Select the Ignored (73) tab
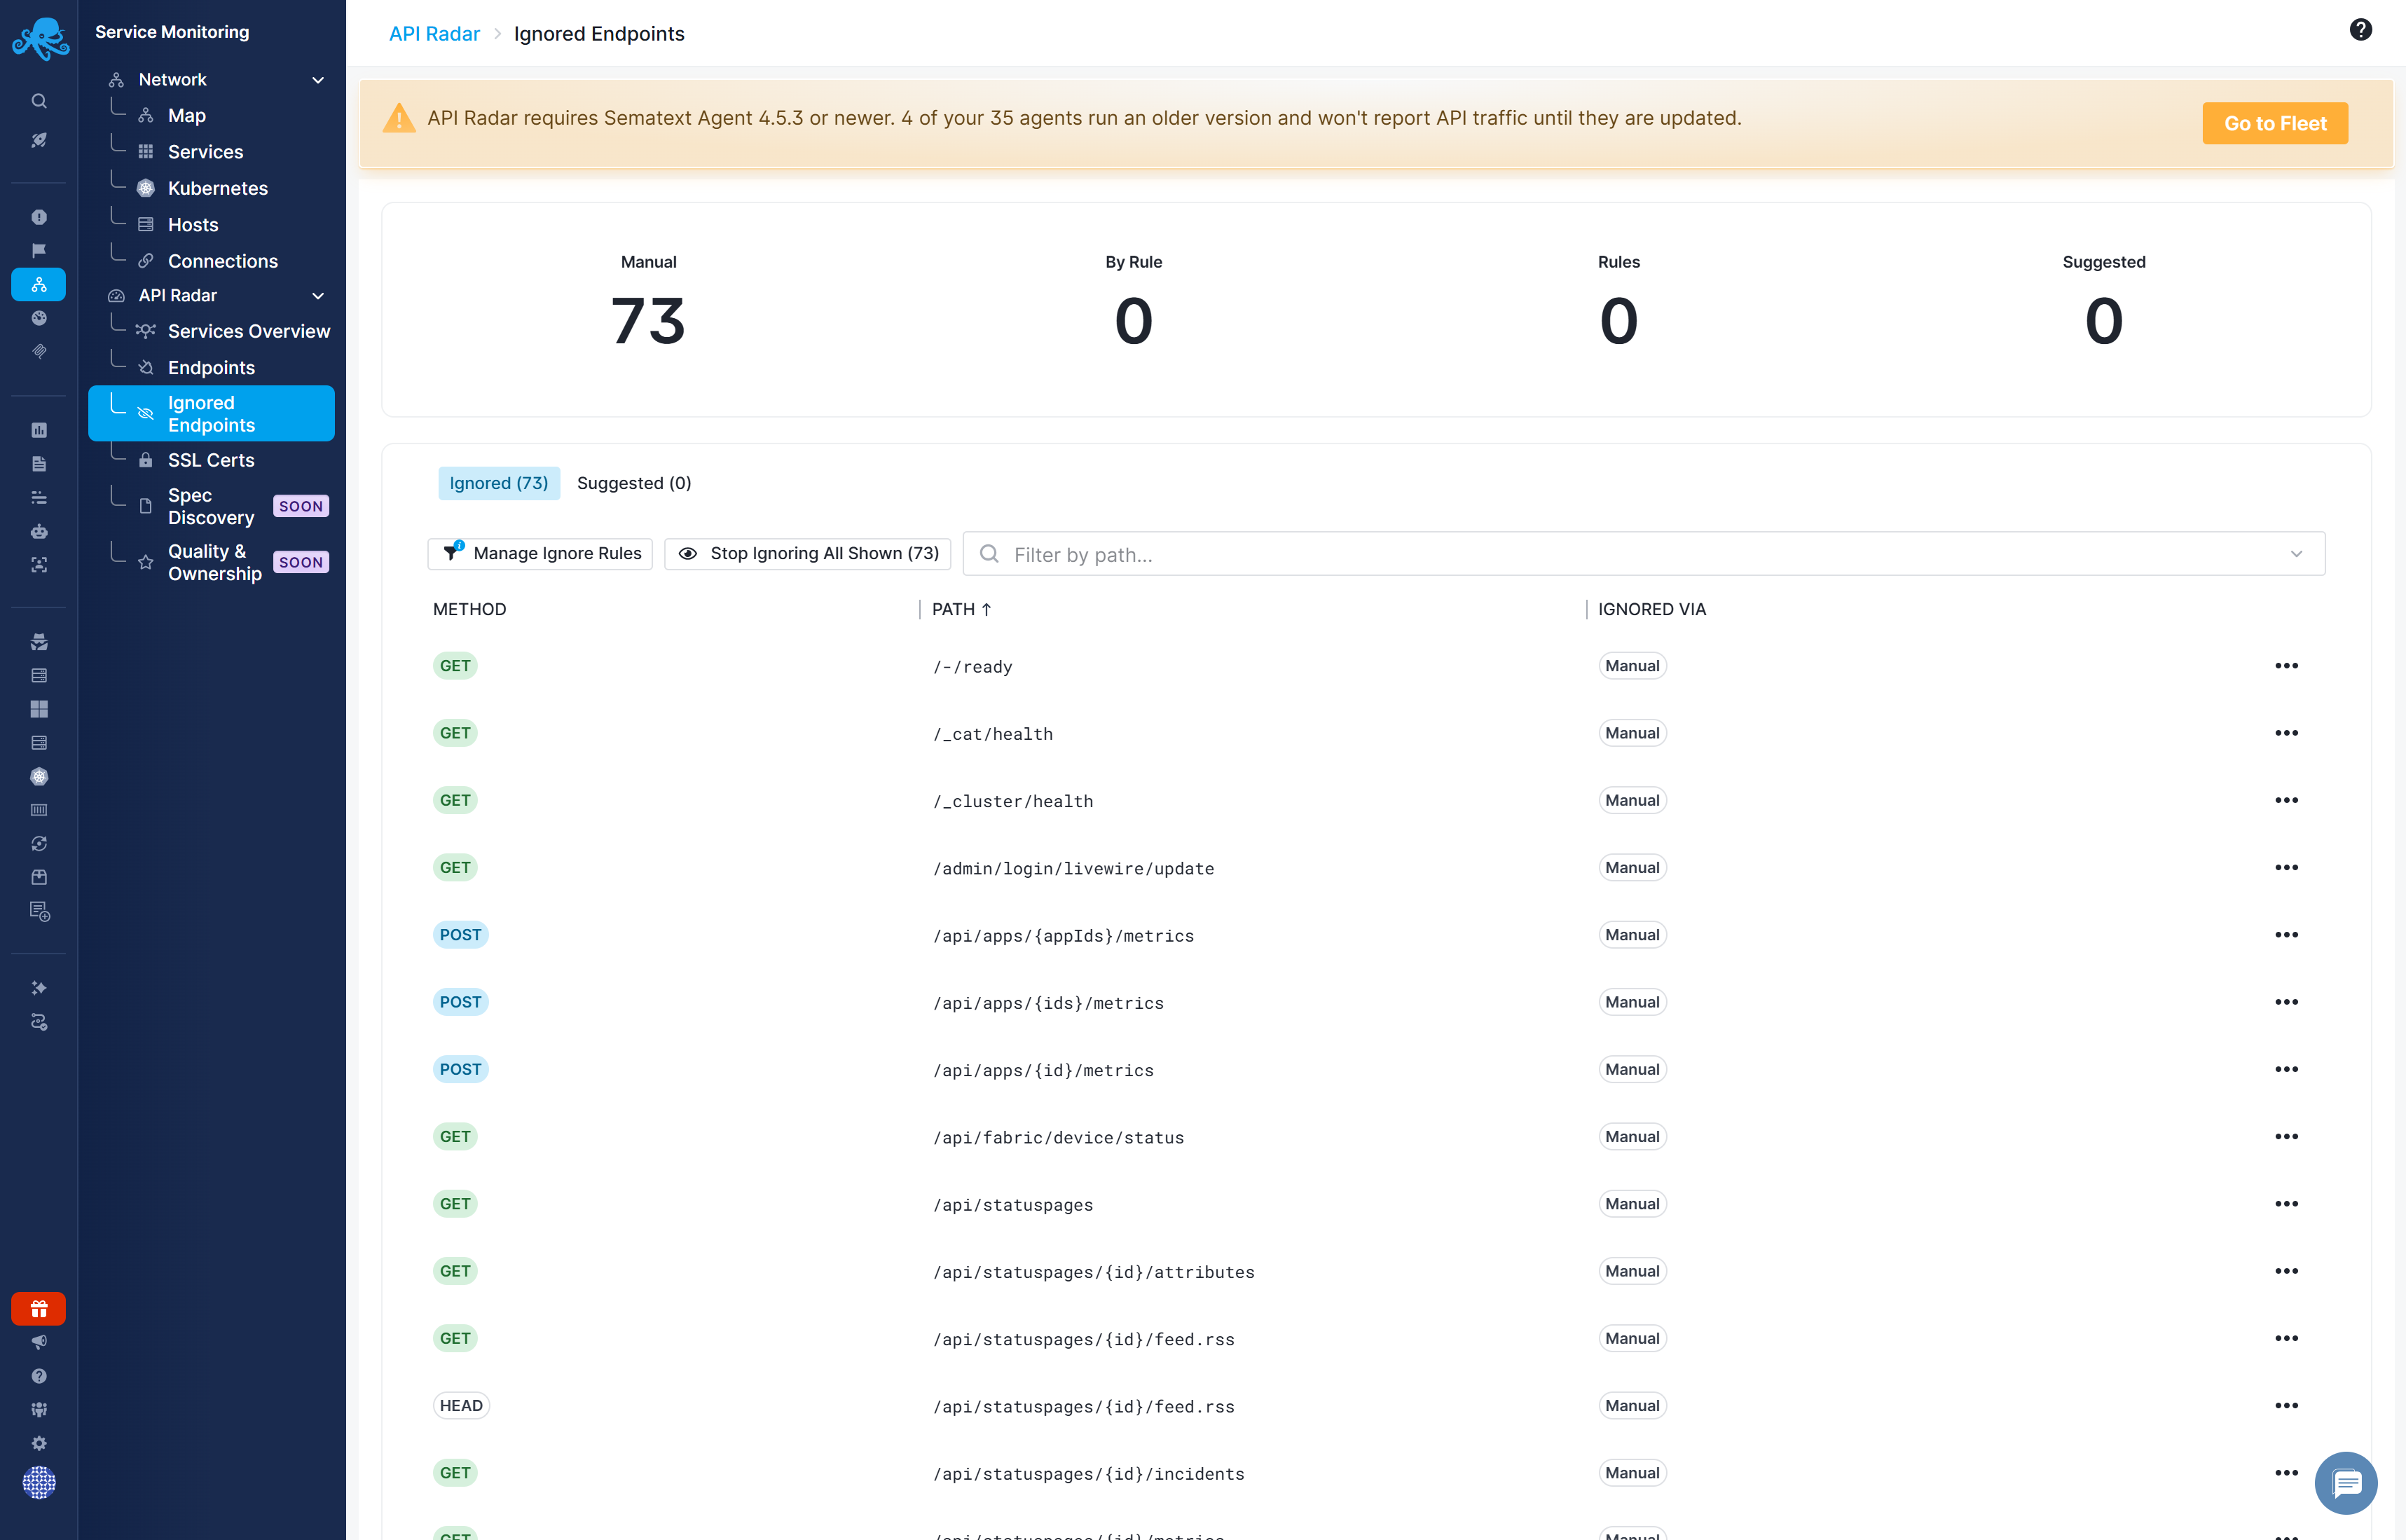 [x=499, y=483]
